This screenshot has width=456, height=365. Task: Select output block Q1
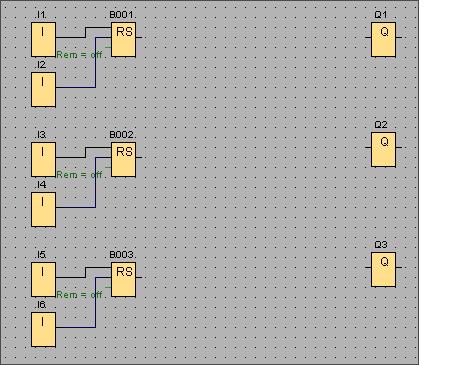point(383,39)
